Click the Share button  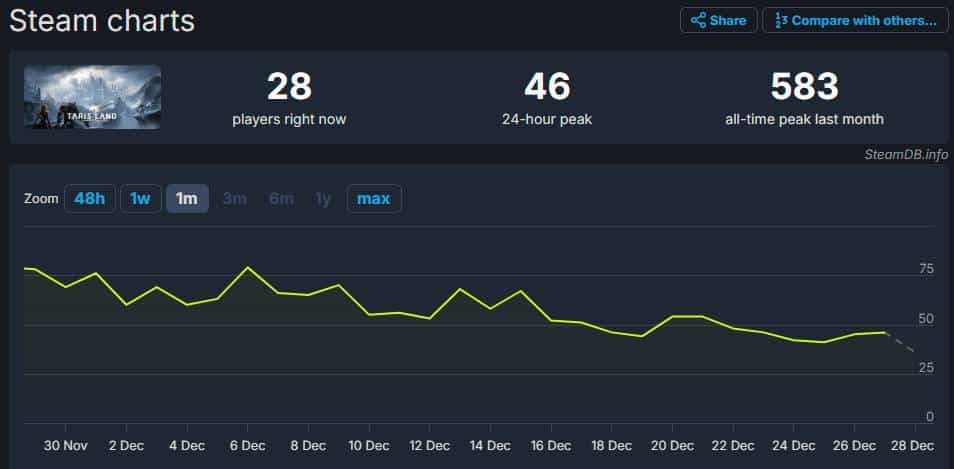(x=719, y=20)
